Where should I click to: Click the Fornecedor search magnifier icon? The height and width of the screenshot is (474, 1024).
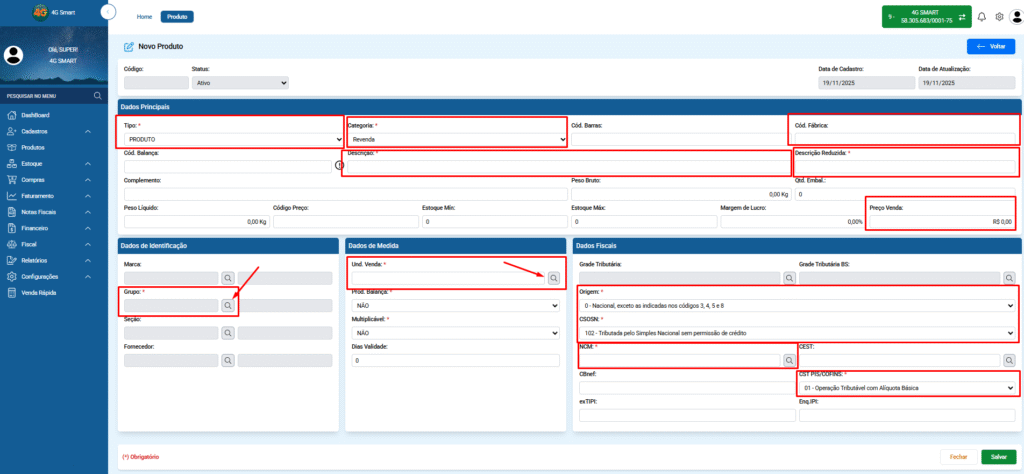227,360
